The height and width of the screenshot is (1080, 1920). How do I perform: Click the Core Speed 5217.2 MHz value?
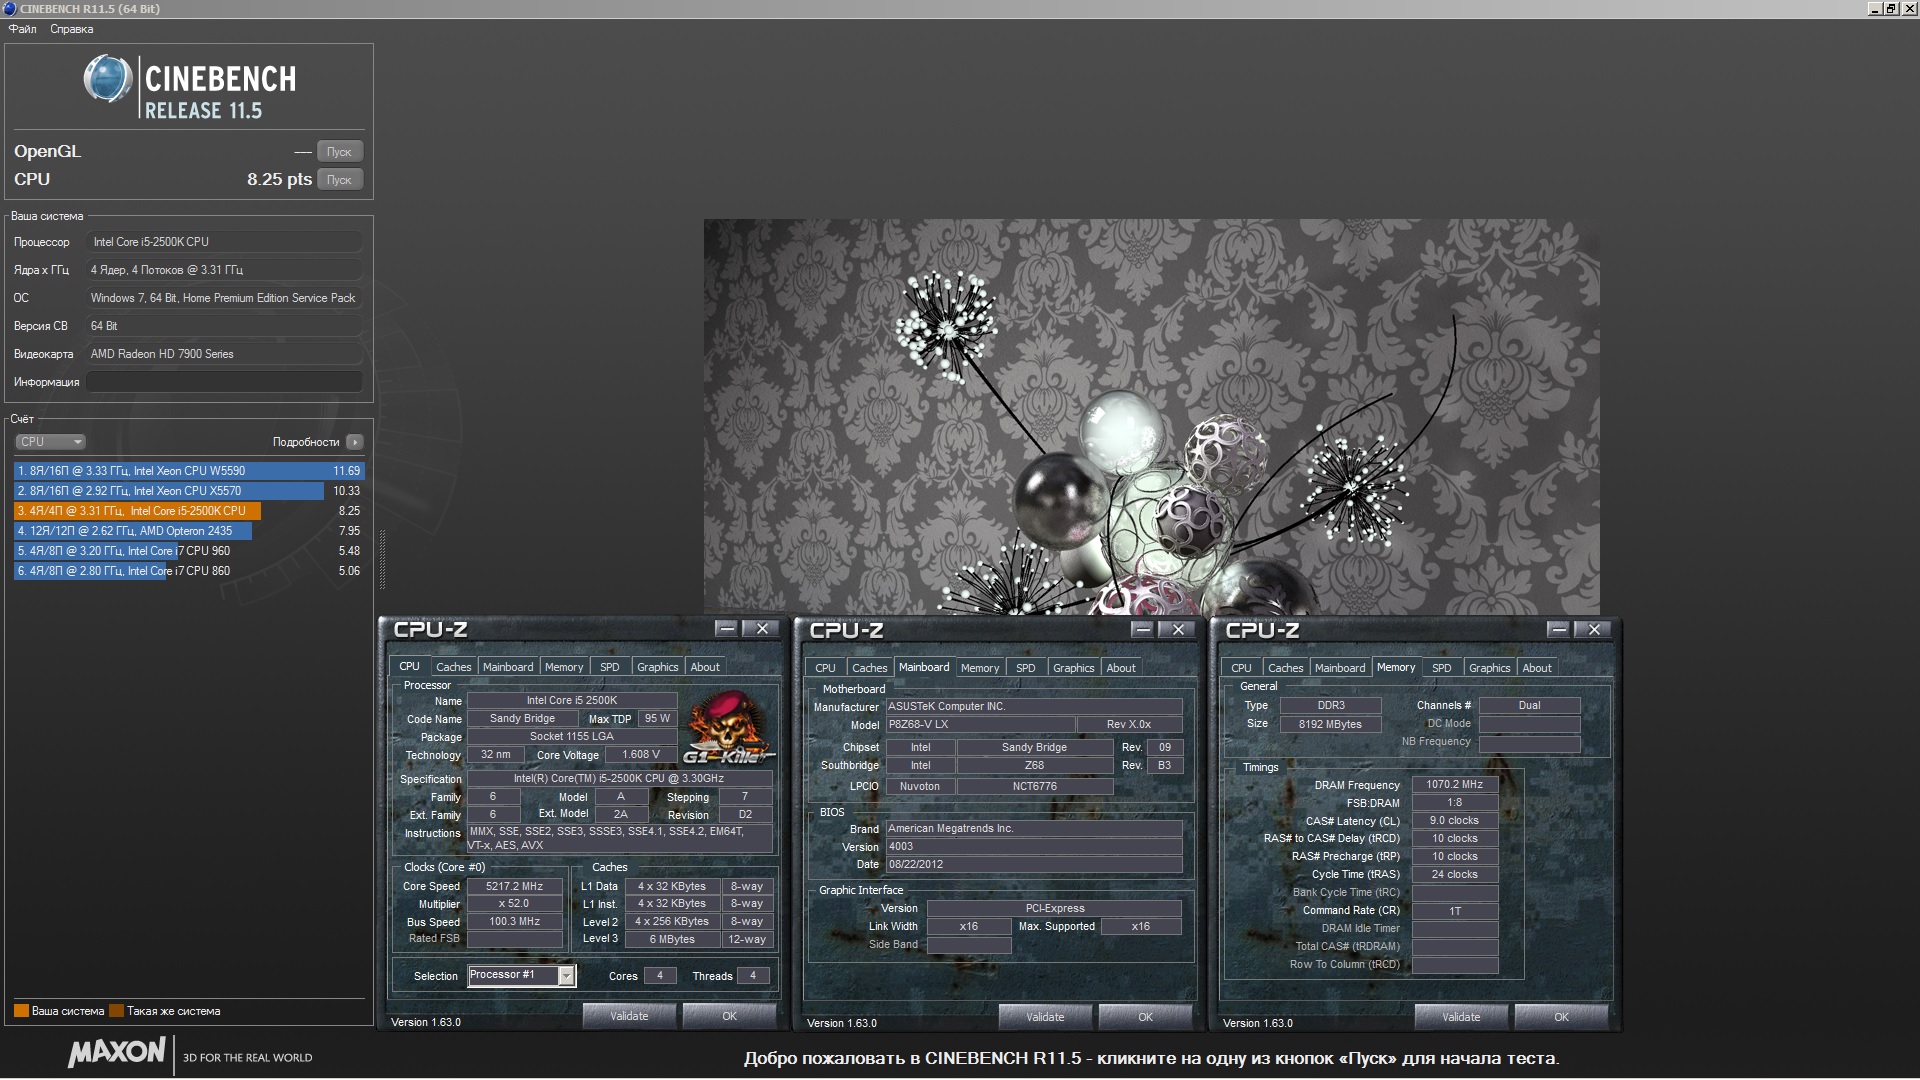[x=515, y=886]
